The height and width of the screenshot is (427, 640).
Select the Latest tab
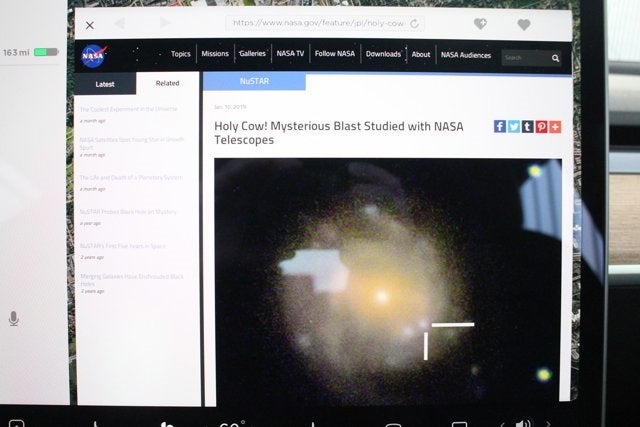pyautogui.click(x=105, y=84)
